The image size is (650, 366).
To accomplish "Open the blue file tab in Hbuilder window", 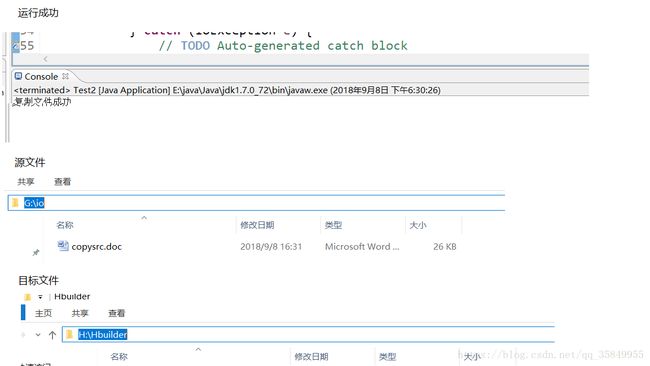I will click(23, 313).
